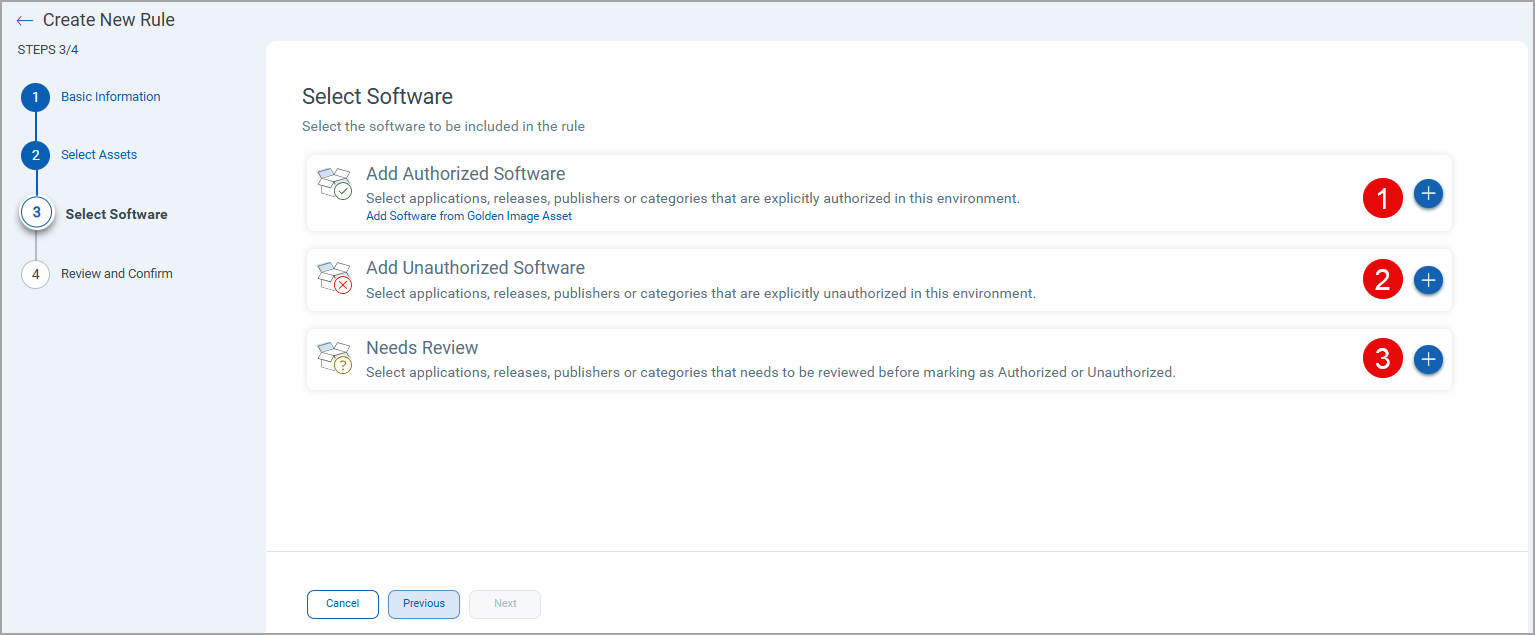Open the Select Assets step
This screenshot has height=635, width=1535.
click(99, 154)
